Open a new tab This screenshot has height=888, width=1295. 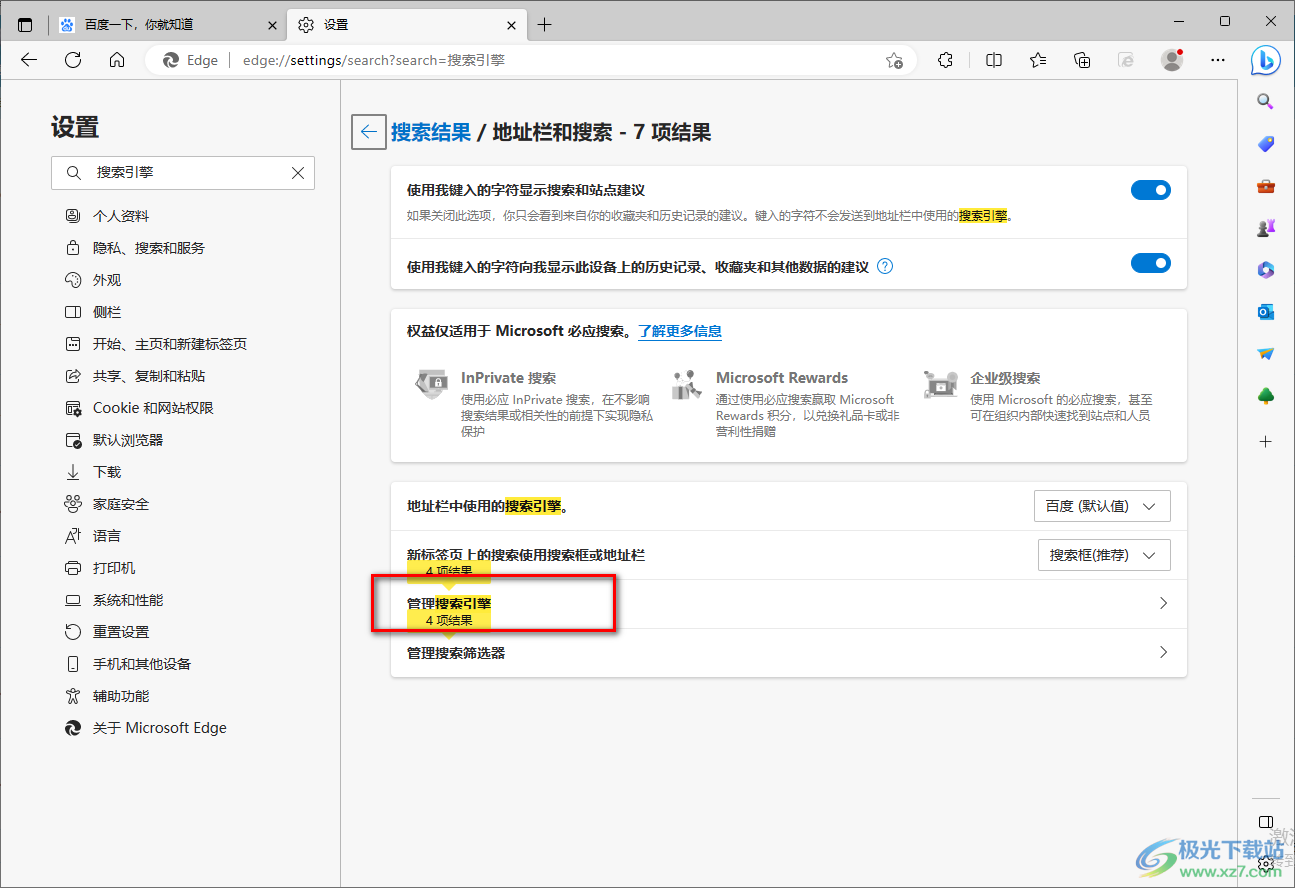544,25
